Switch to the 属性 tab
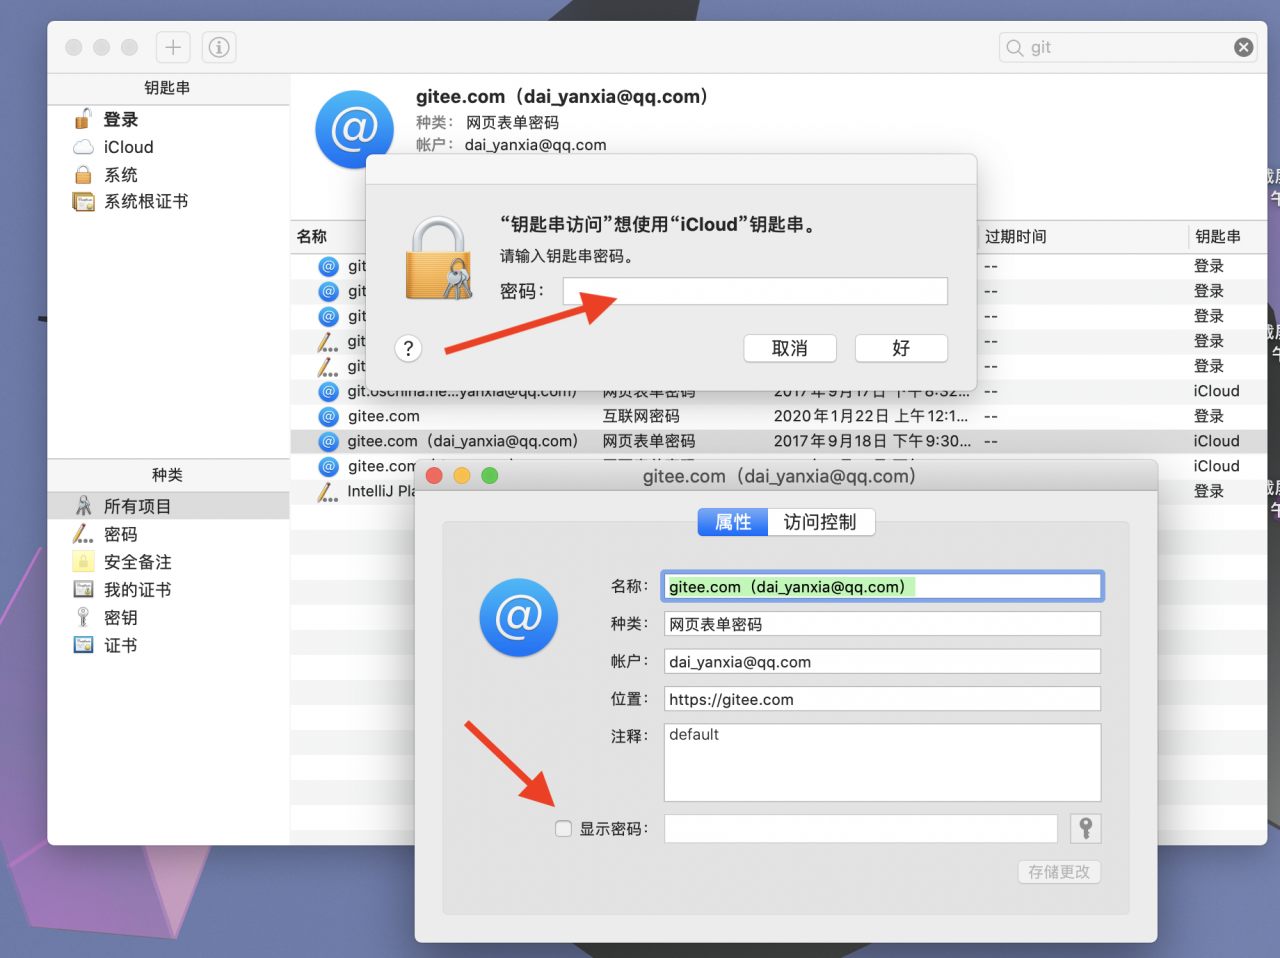This screenshot has width=1280, height=958. click(733, 522)
